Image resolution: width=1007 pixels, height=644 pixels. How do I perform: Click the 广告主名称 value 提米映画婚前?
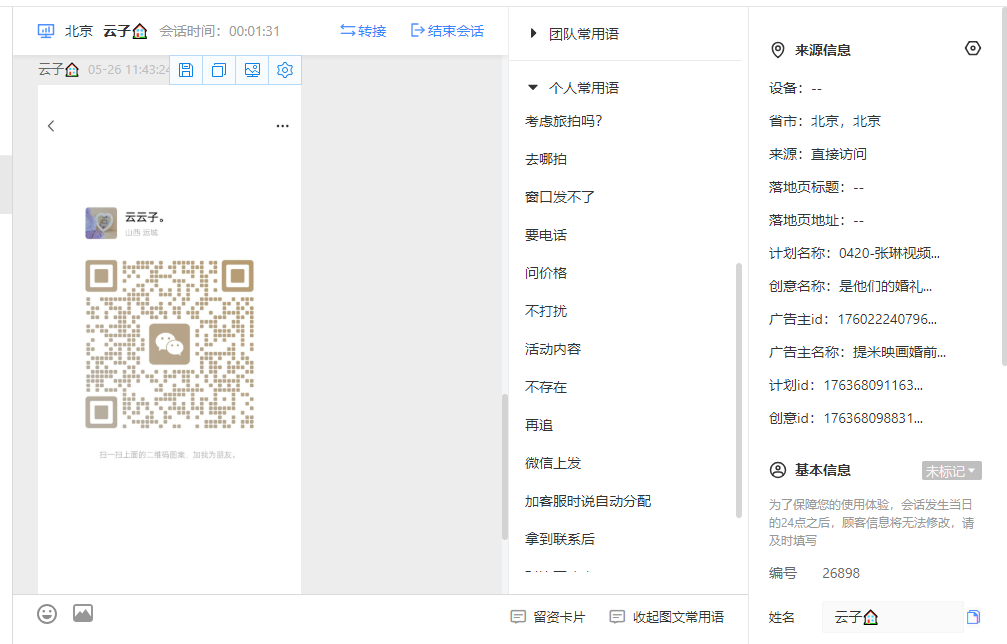(899, 352)
